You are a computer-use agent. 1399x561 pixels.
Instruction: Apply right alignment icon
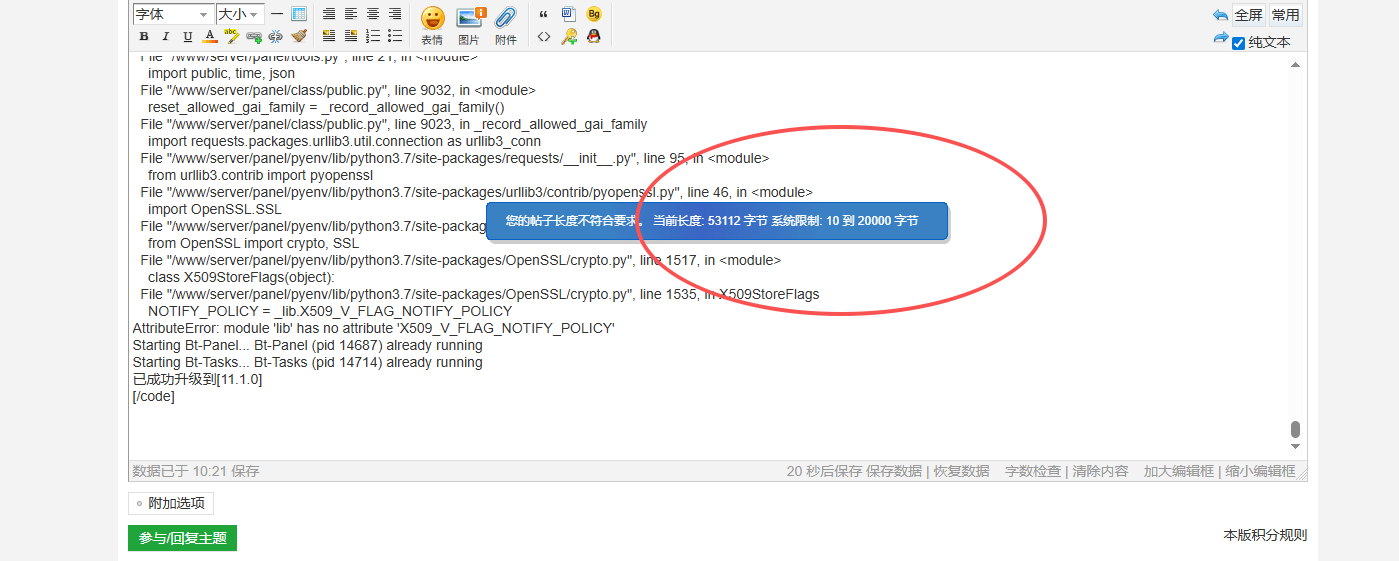click(395, 14)
